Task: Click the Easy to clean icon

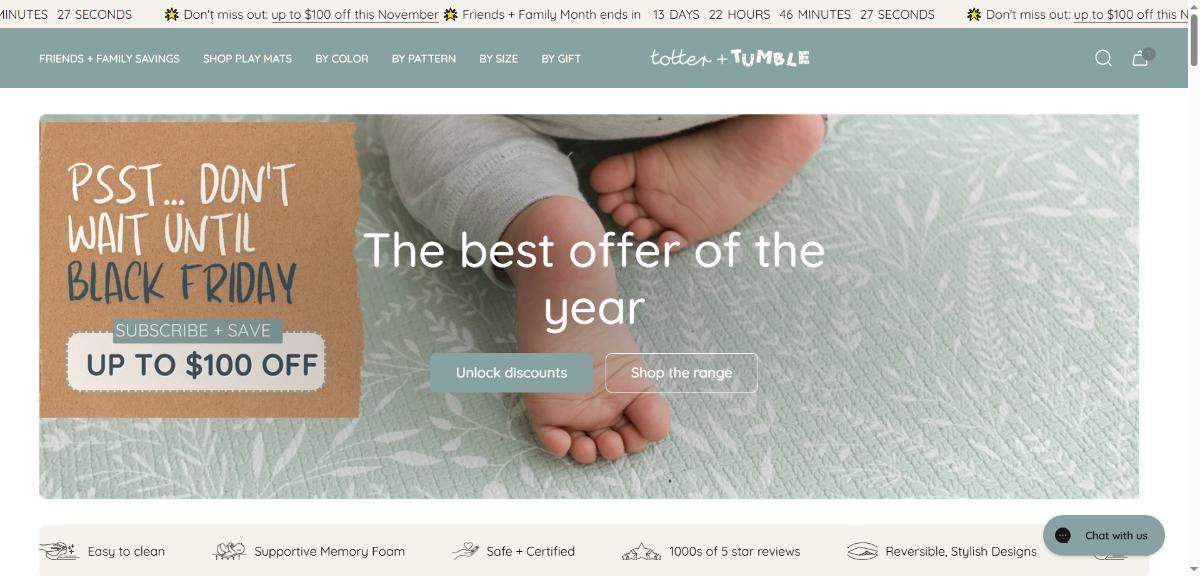Action: point(59,551)
